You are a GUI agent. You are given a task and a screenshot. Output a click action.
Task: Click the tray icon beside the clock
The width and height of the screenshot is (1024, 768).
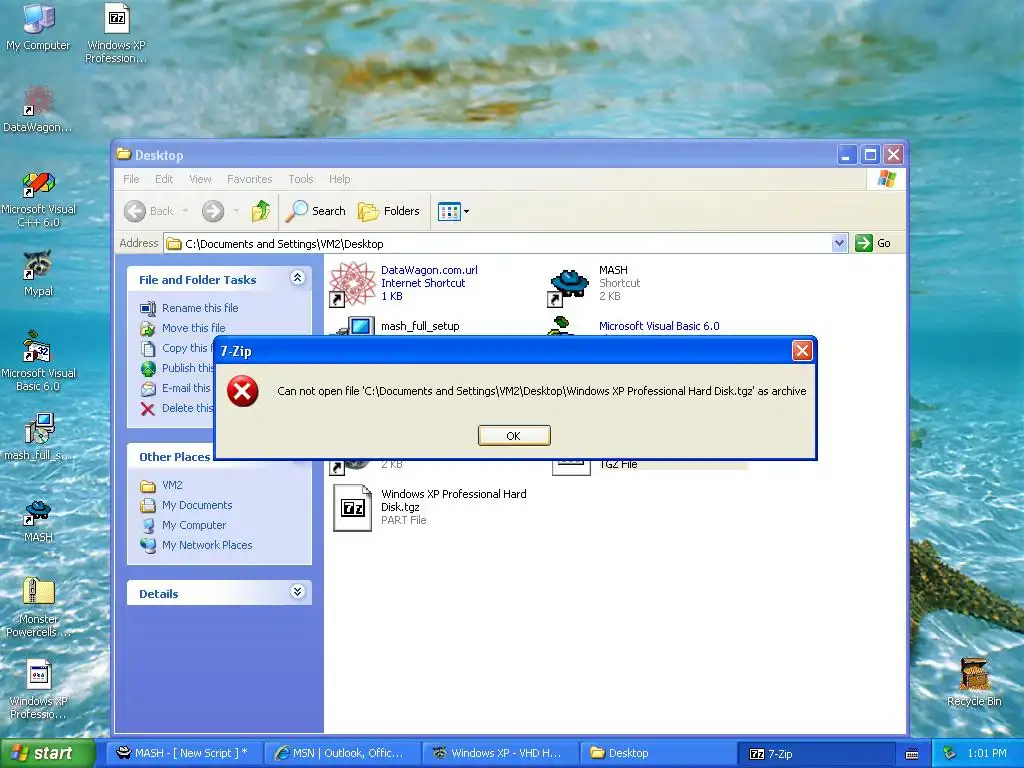950,754
